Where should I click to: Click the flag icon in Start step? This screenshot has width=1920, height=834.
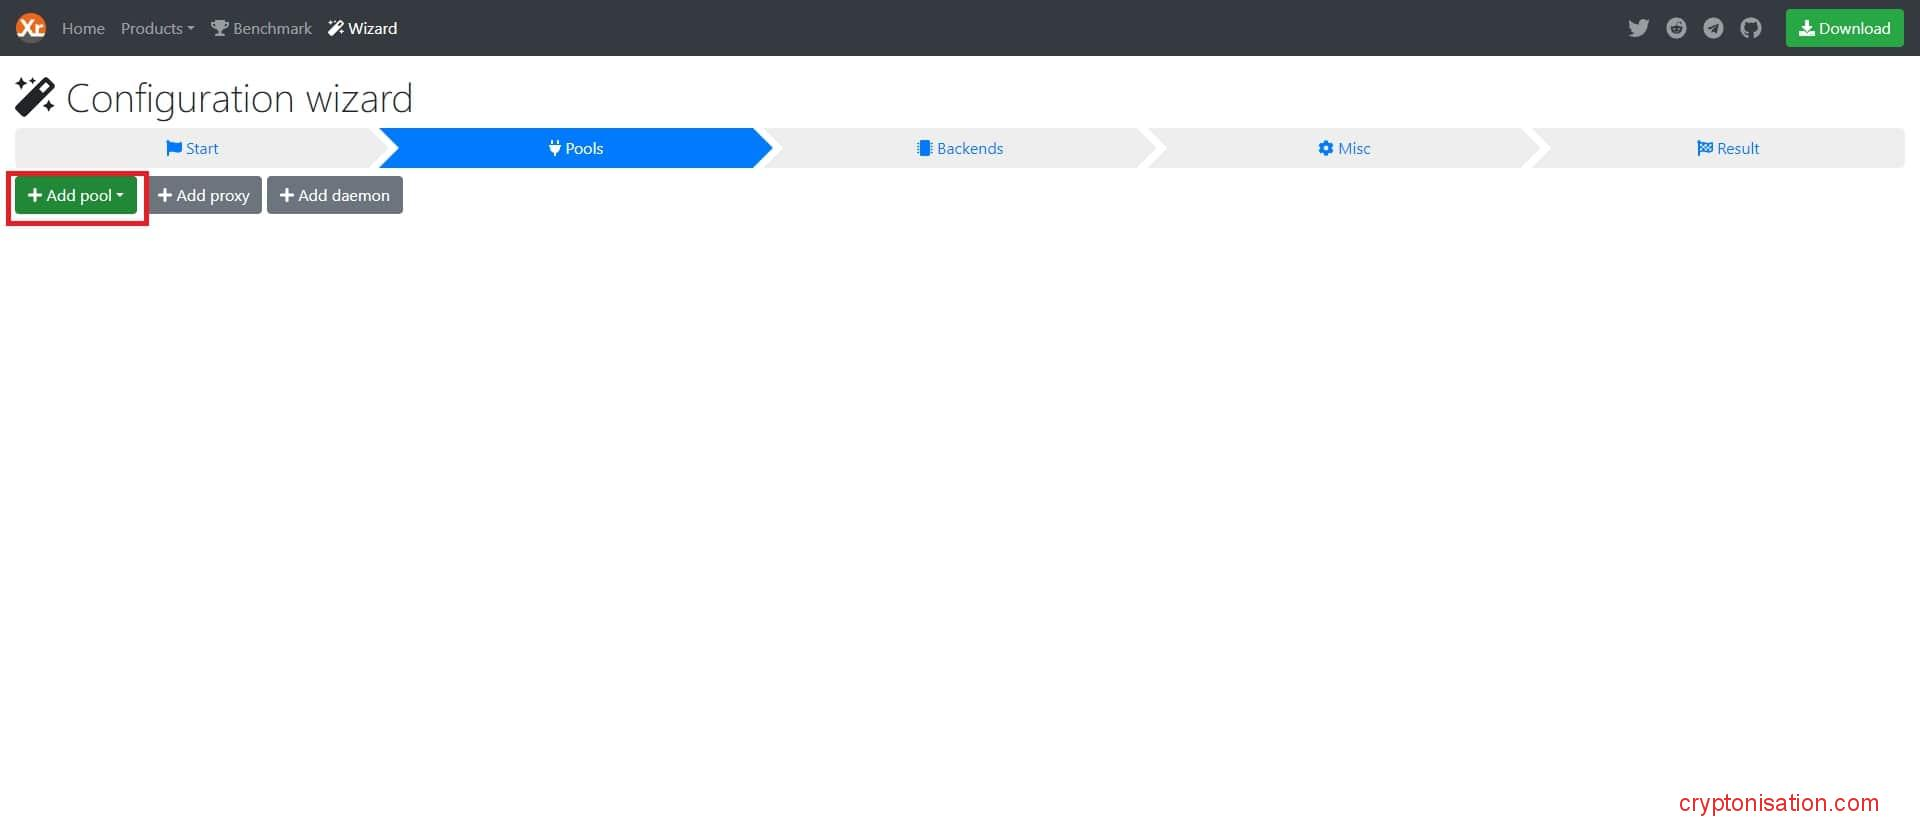174,148
